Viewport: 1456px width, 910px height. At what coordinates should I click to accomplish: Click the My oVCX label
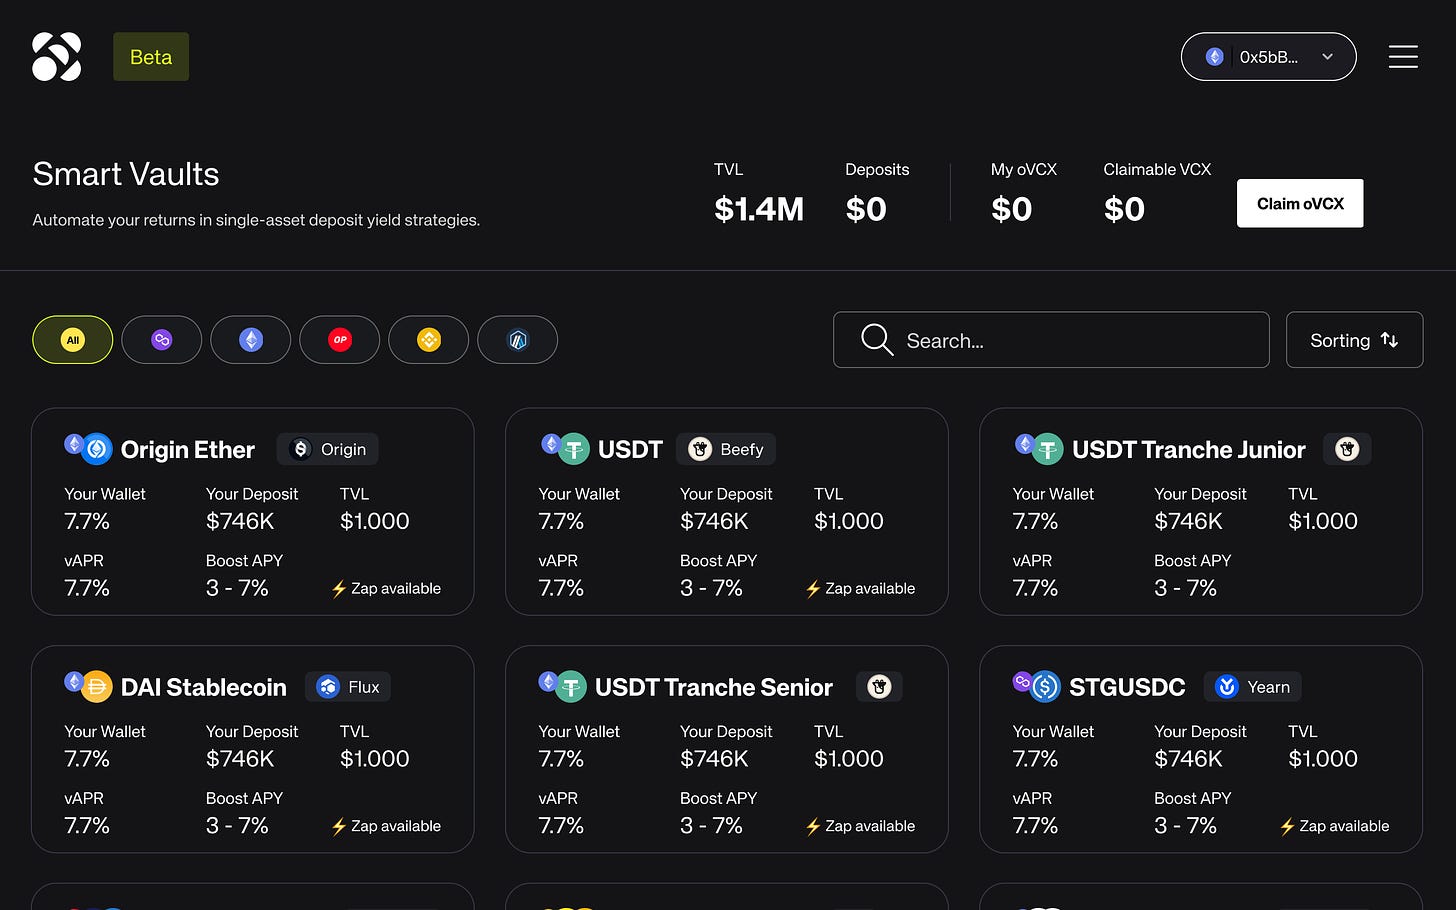coord(1024,170)
